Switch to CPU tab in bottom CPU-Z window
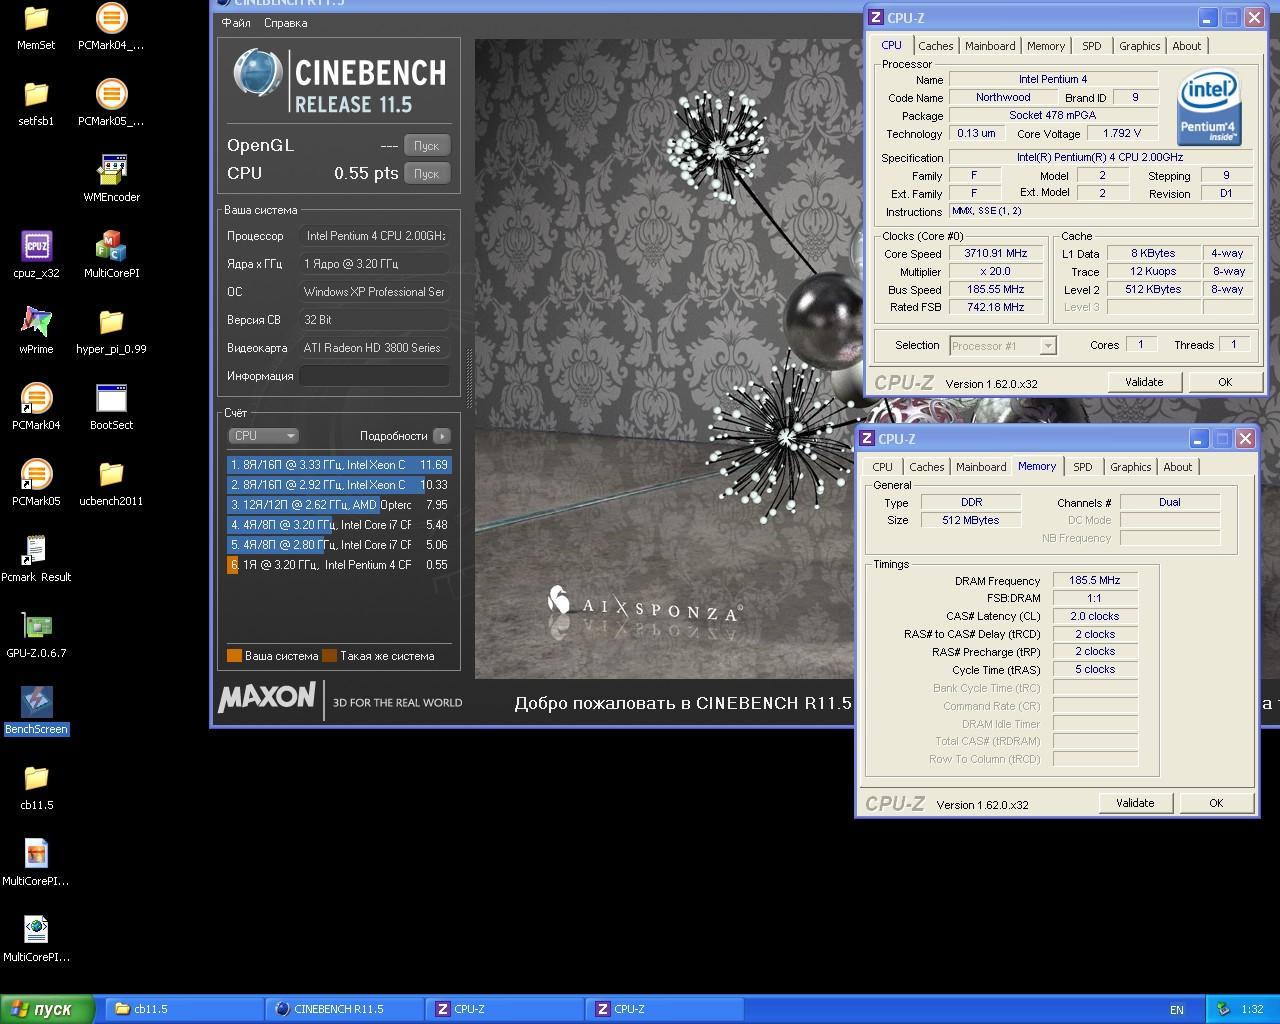The width and height of the screenshot is (1280, 1024). tap(883, 467)
